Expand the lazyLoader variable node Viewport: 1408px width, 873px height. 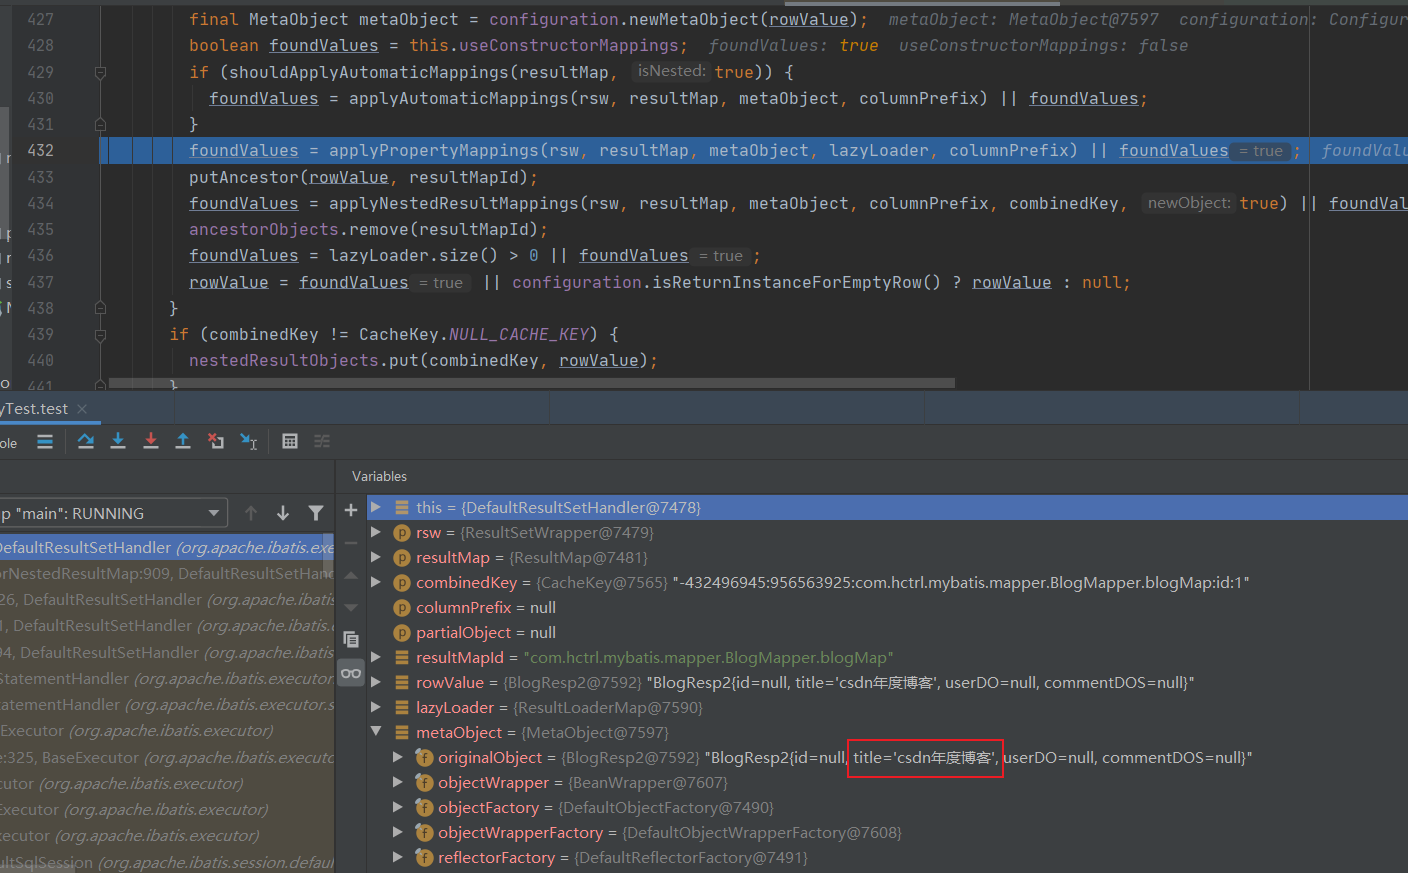tap(376, 707)
